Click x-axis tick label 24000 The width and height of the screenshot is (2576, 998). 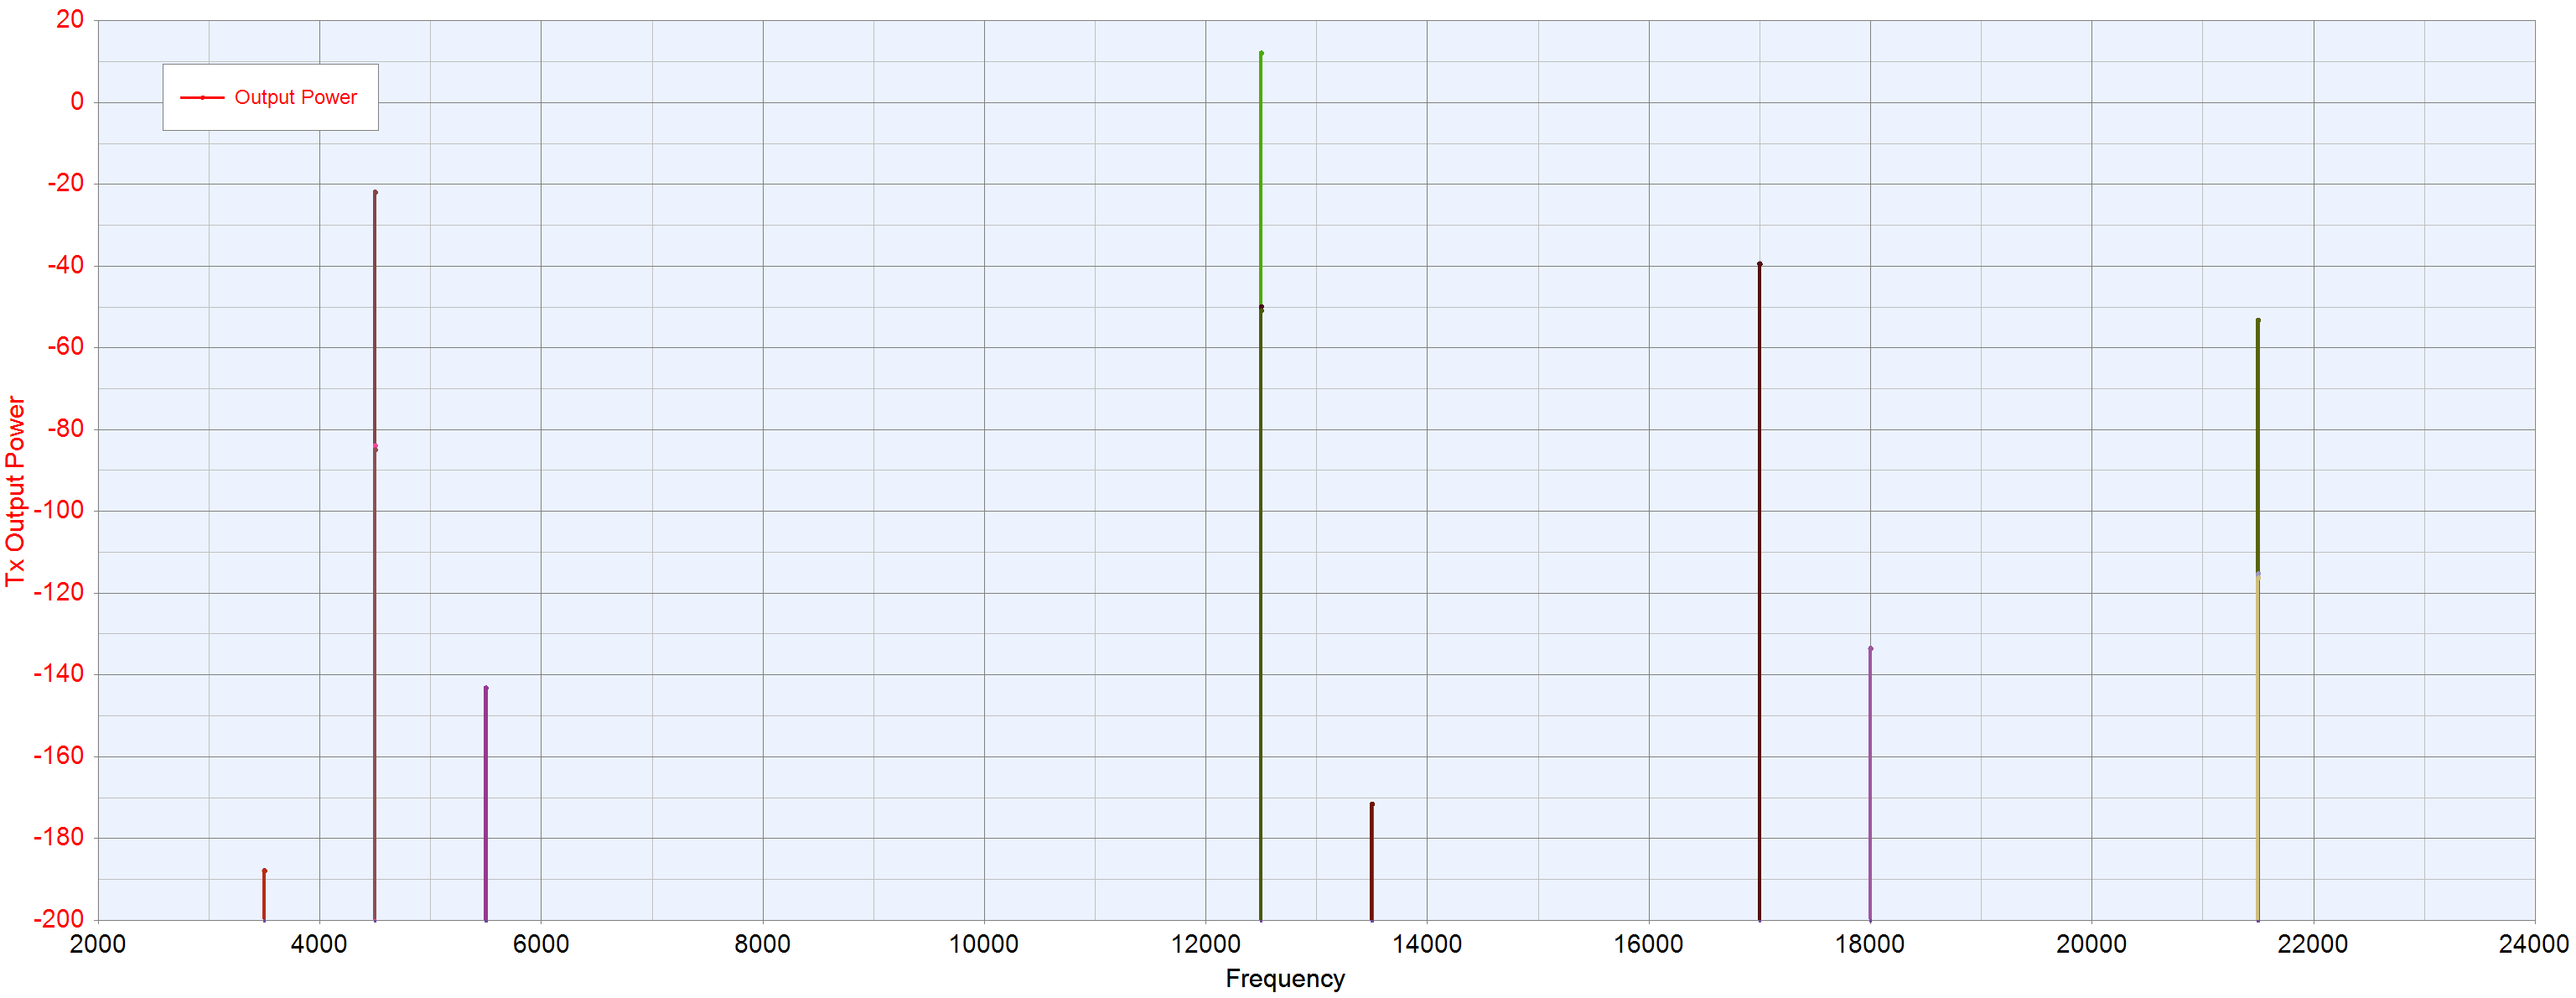pos(2534,944)
